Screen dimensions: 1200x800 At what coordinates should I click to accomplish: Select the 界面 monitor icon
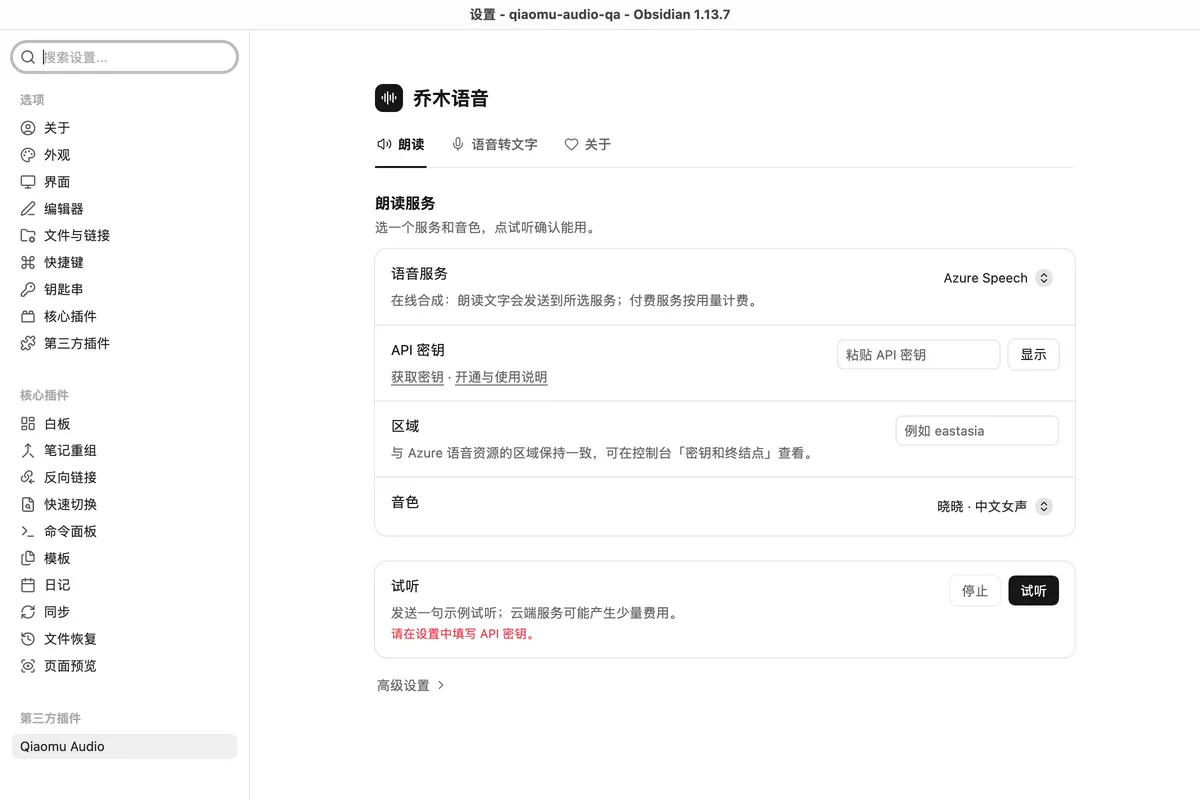pyautogui.click(x=28, y=182)
